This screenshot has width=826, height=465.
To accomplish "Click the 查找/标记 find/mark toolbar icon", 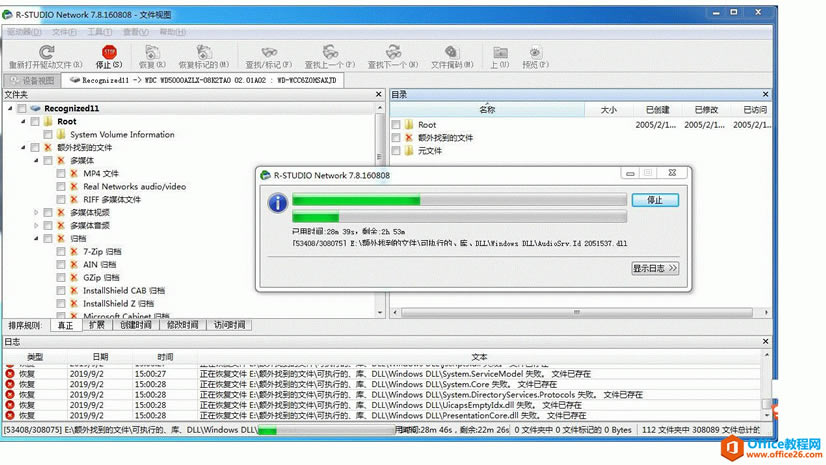I will pyautogui.click(x=269, y=52).
